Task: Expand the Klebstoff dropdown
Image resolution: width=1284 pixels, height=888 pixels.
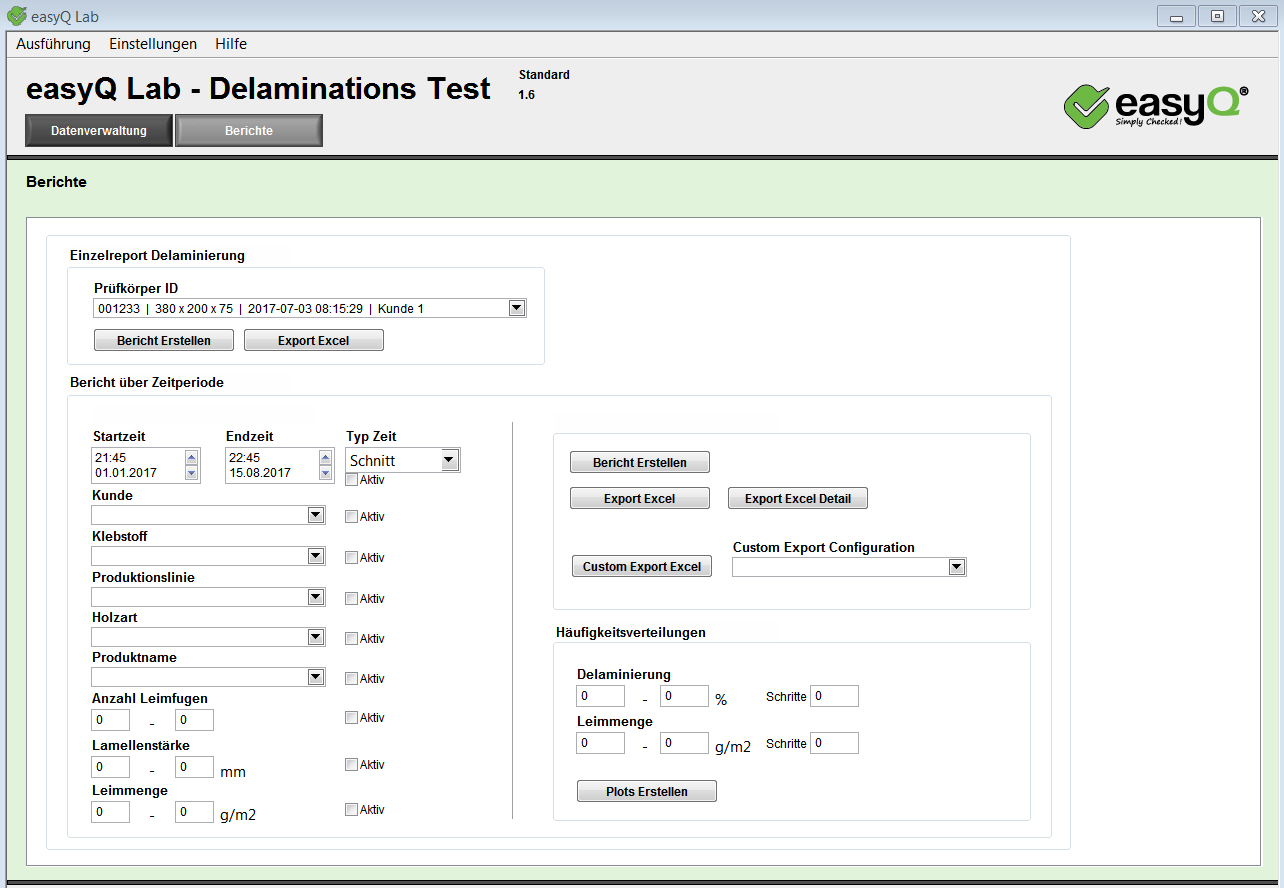Action: click(316, 556)
